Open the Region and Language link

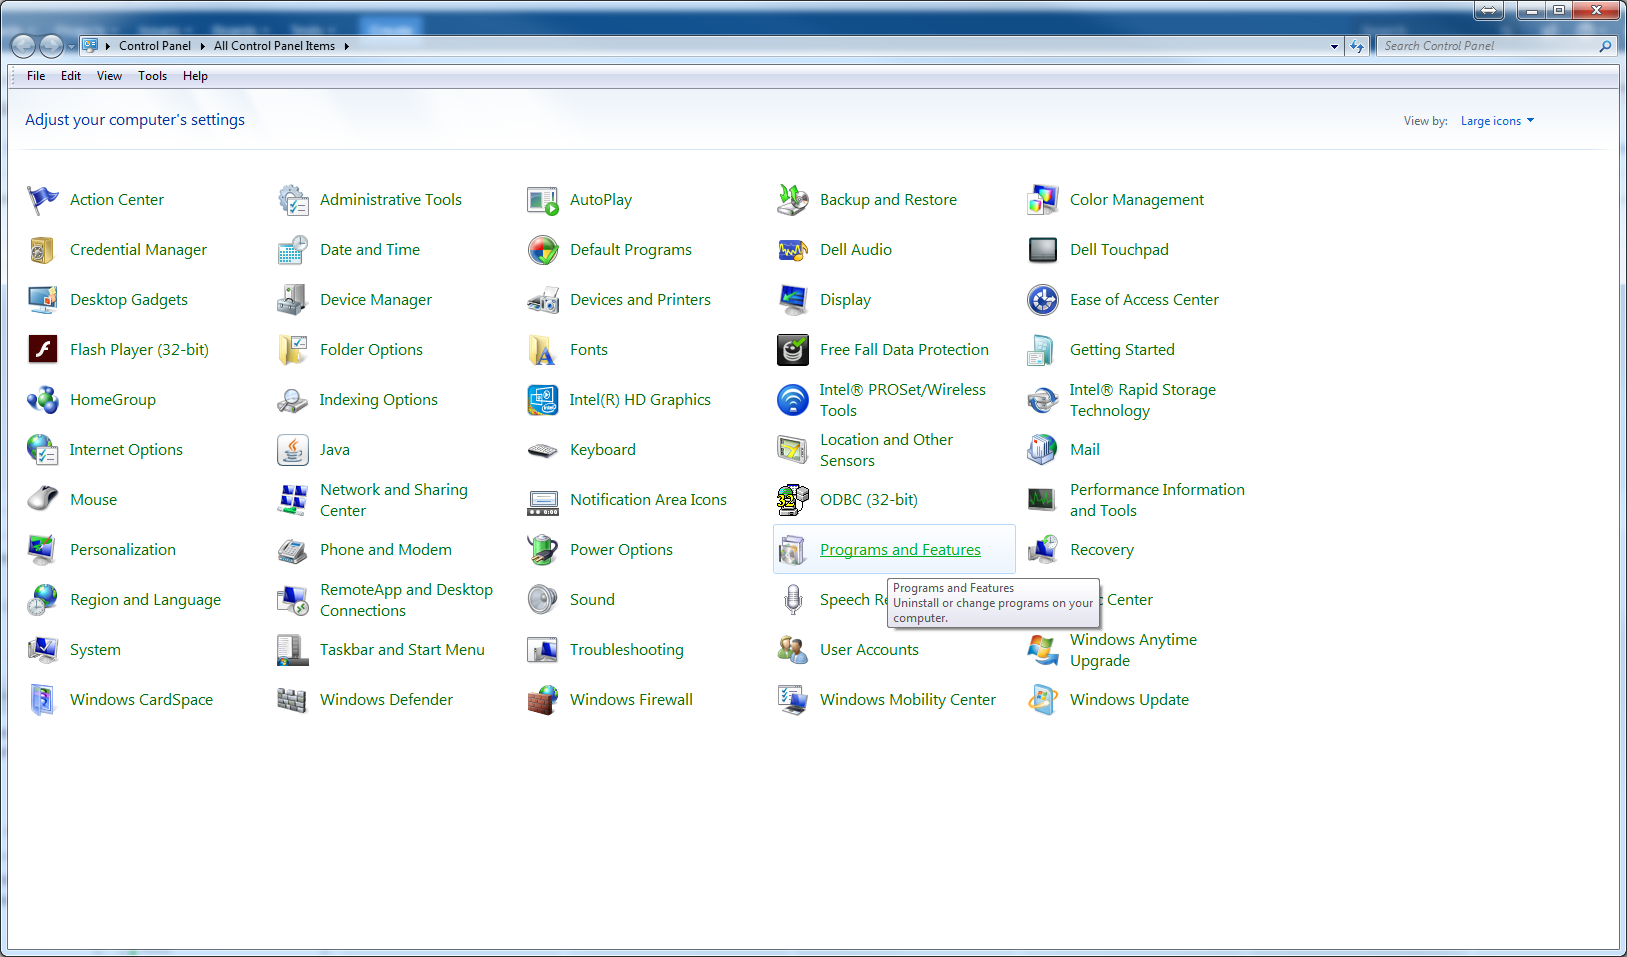coord(146,600)
